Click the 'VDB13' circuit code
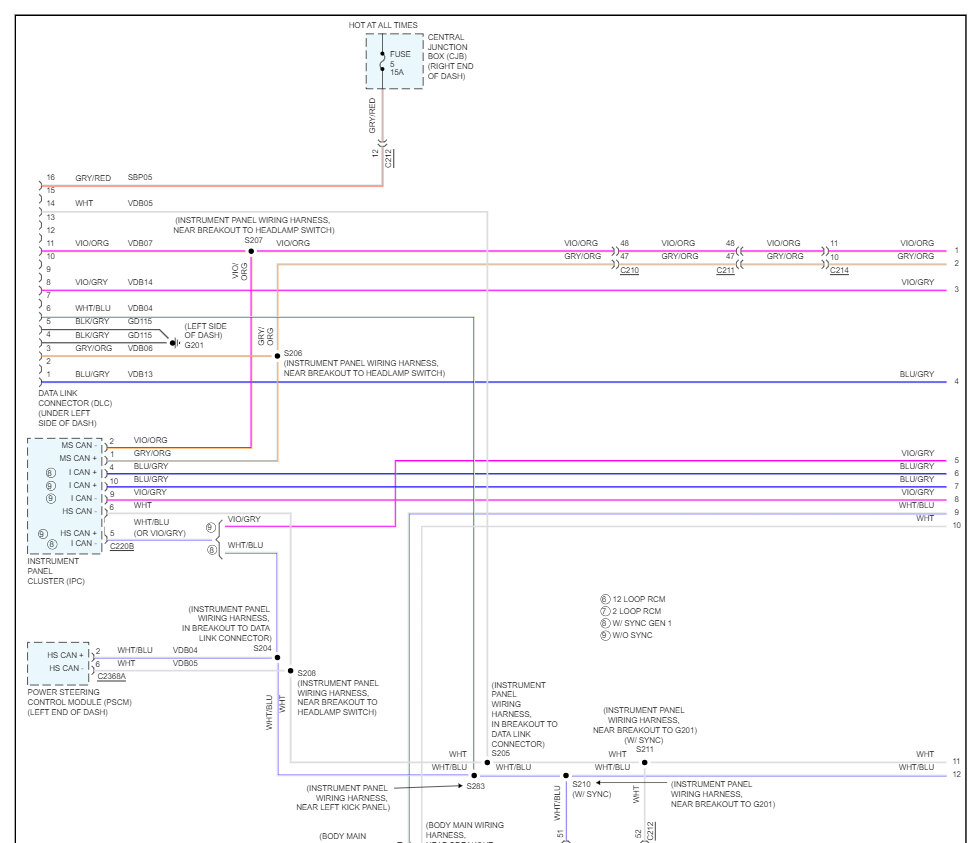Image resolution: width=971 pixels, height=843 pixels. coord(140,374)
